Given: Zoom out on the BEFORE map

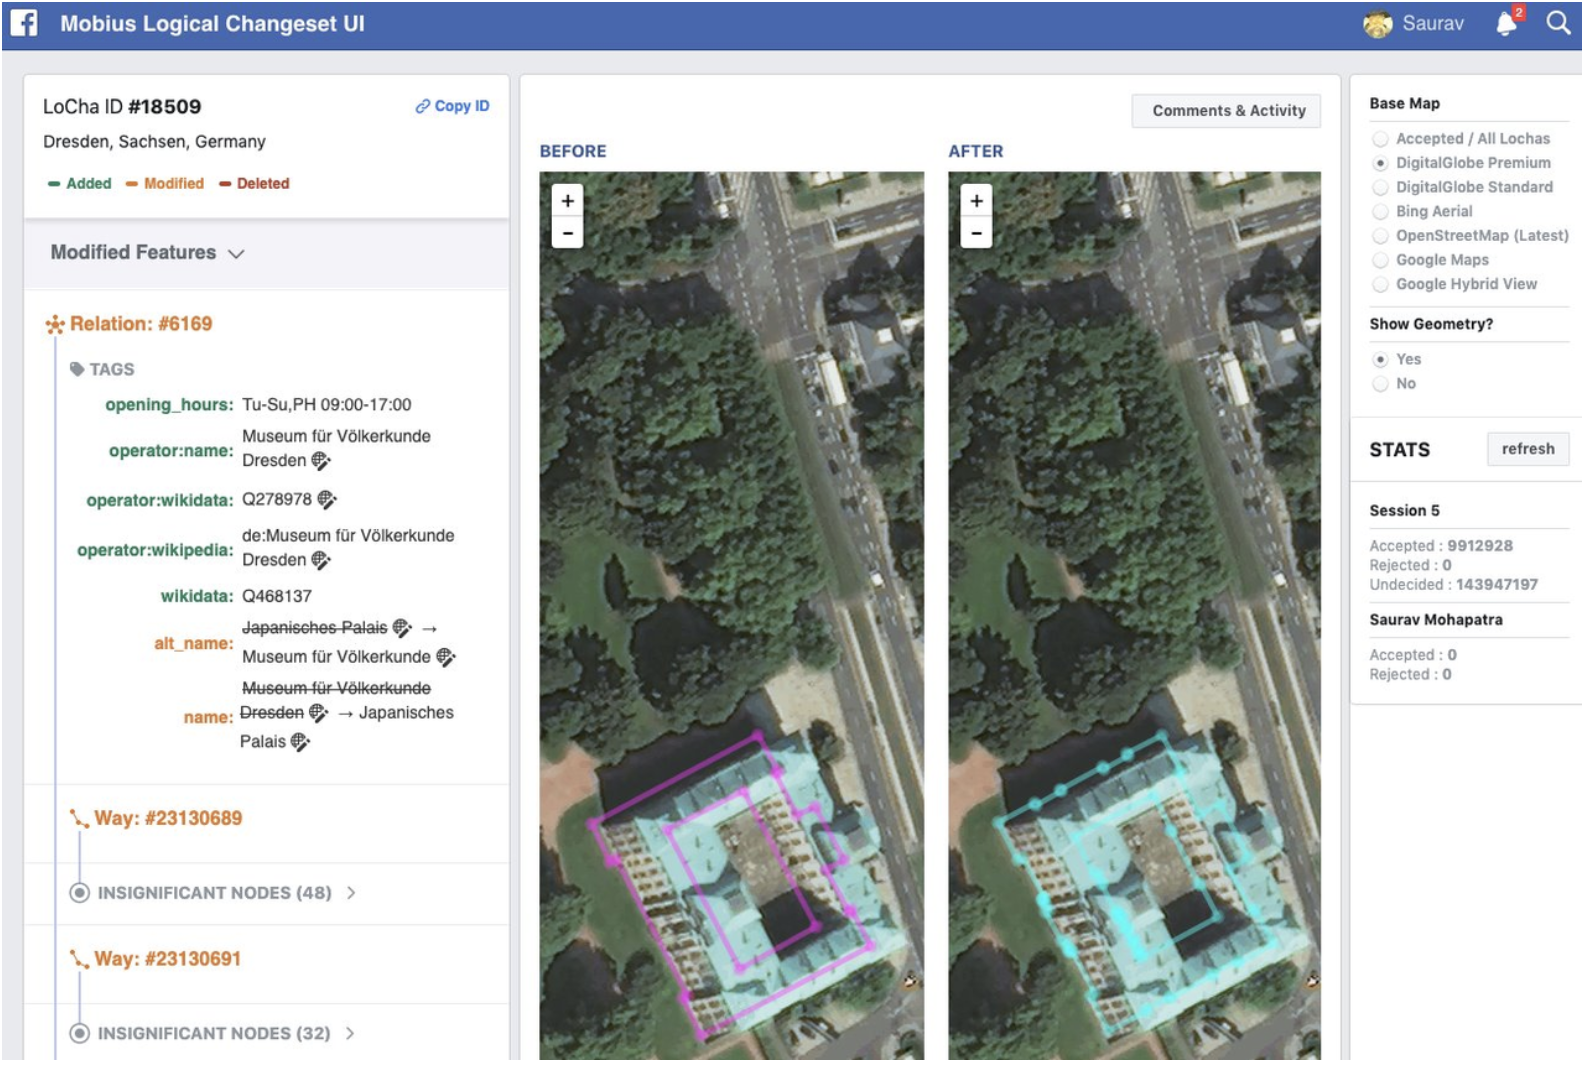Looking at the screenshot, I should click(x=568, y=233).
